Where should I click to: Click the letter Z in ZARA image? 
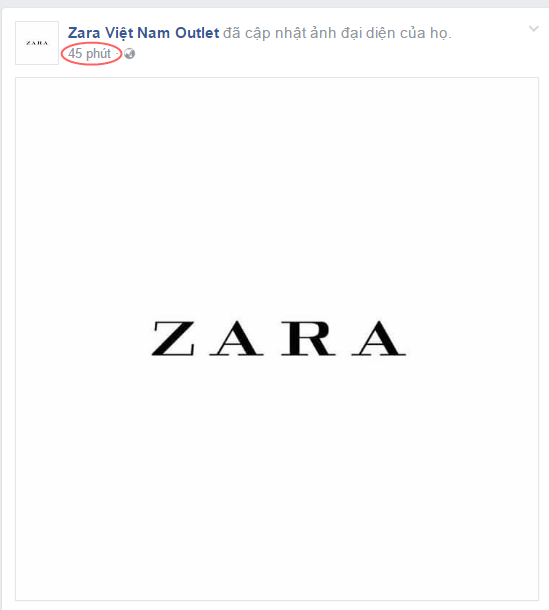pos(173,338)
